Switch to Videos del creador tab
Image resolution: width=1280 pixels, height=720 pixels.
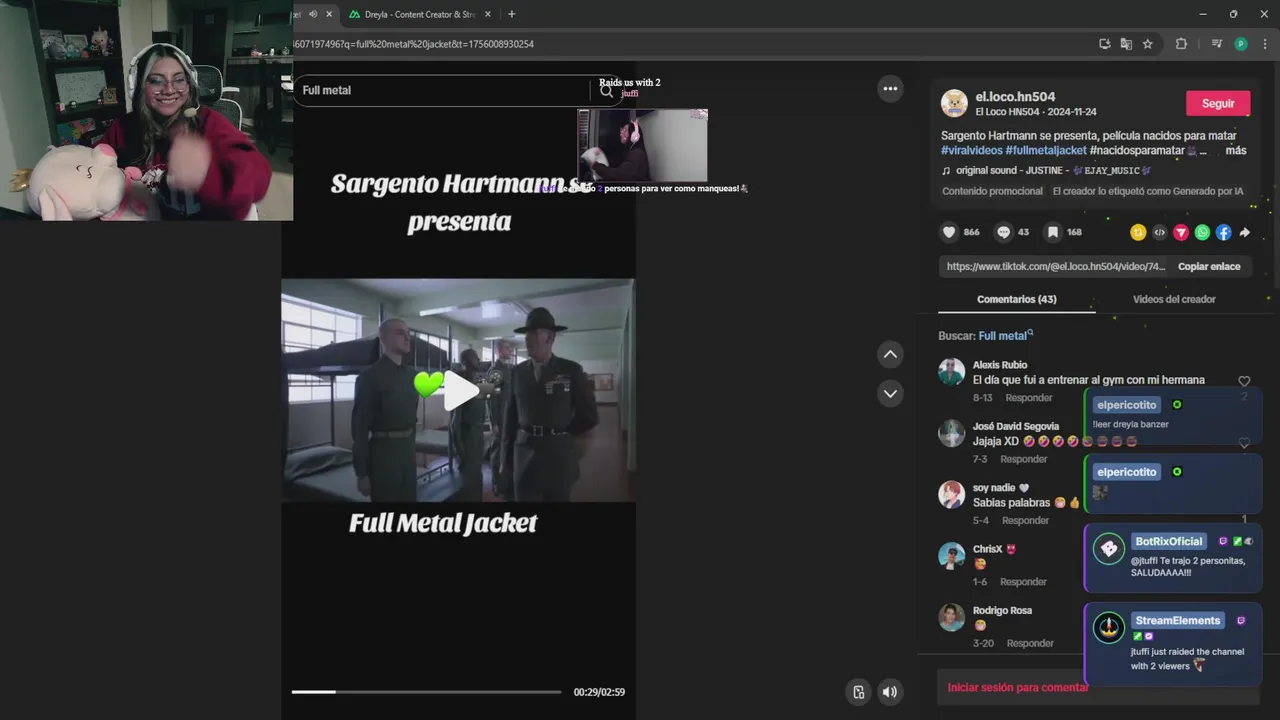(x=1174, y=299)
